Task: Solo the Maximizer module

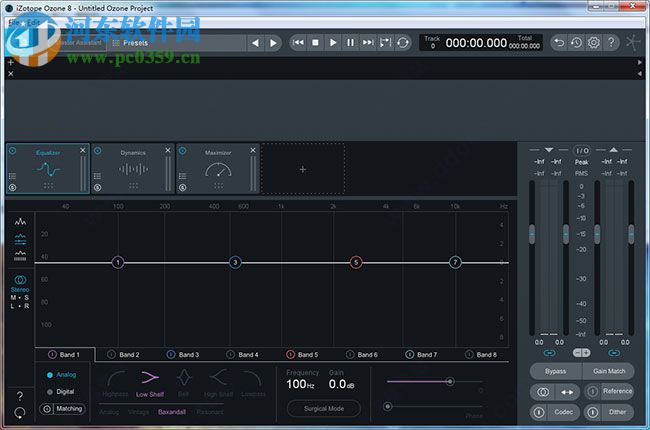Action: click(x=182, y=187)
